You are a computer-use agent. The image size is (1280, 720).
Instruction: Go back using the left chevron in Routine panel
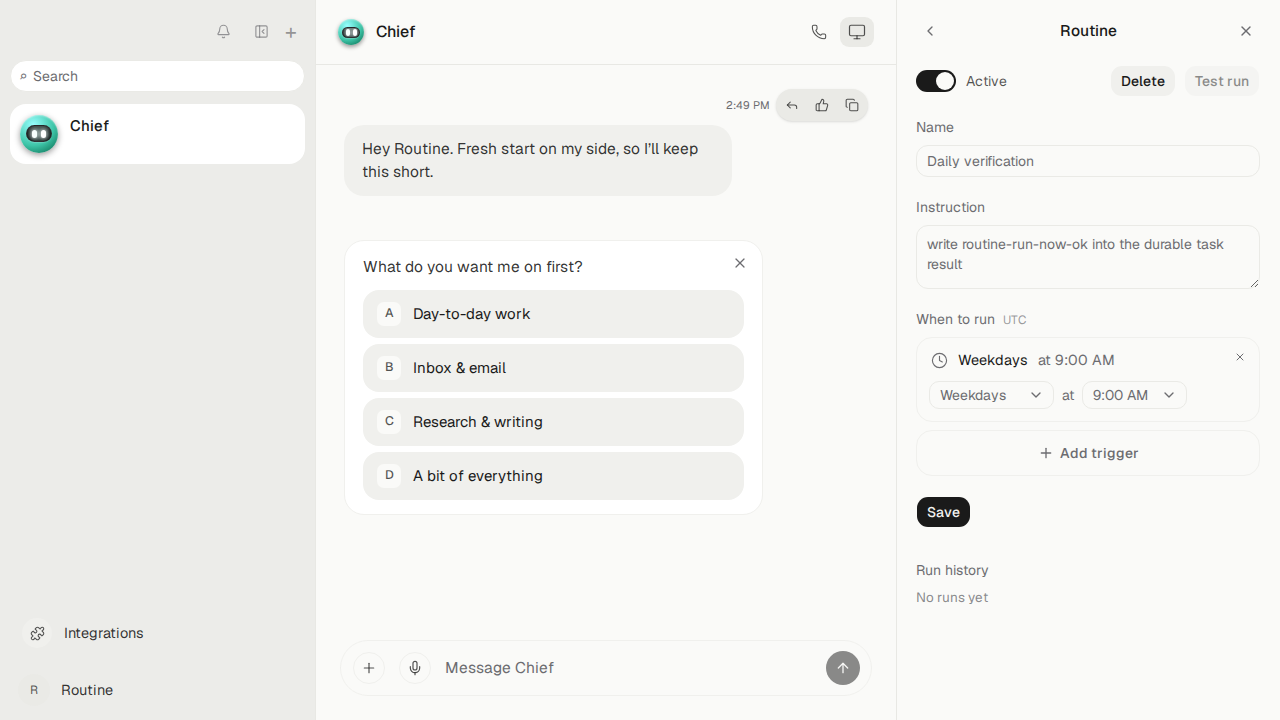click(930, 31)
